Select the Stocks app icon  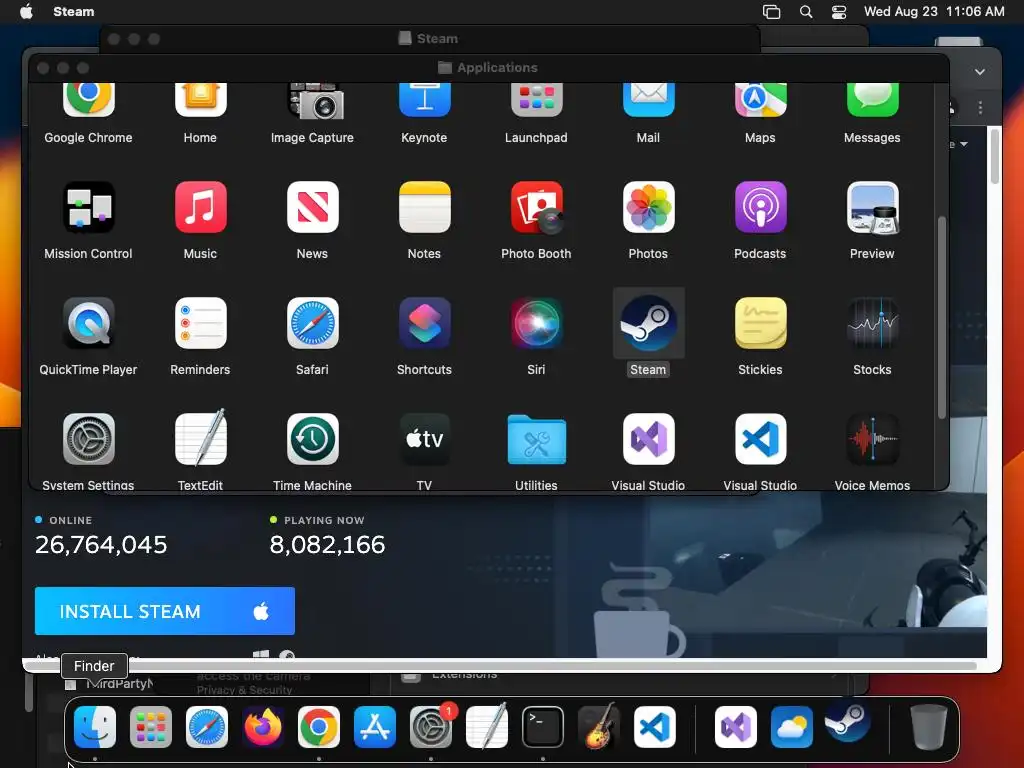(872, 323)
